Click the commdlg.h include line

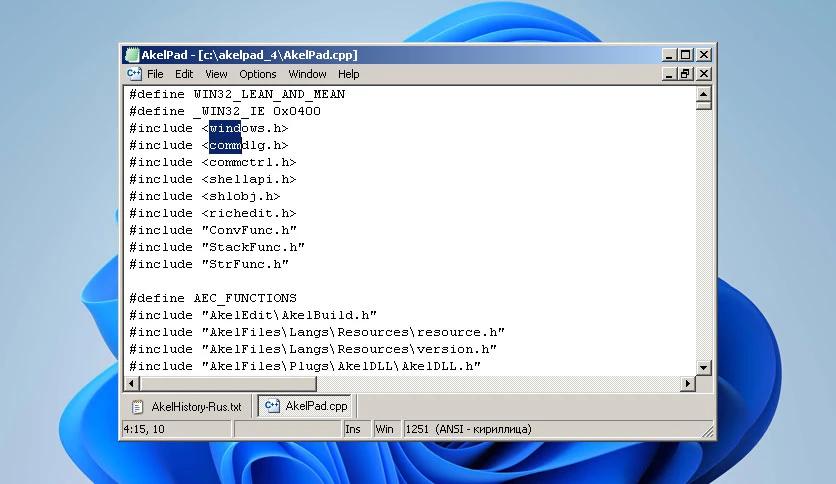click(208, 146)
